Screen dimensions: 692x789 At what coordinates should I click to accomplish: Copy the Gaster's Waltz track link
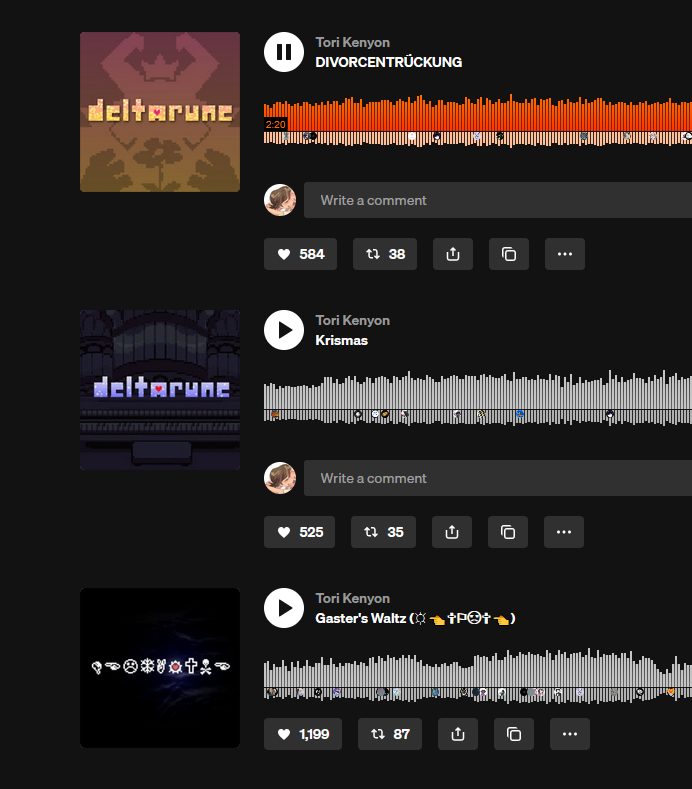(514, 734)
